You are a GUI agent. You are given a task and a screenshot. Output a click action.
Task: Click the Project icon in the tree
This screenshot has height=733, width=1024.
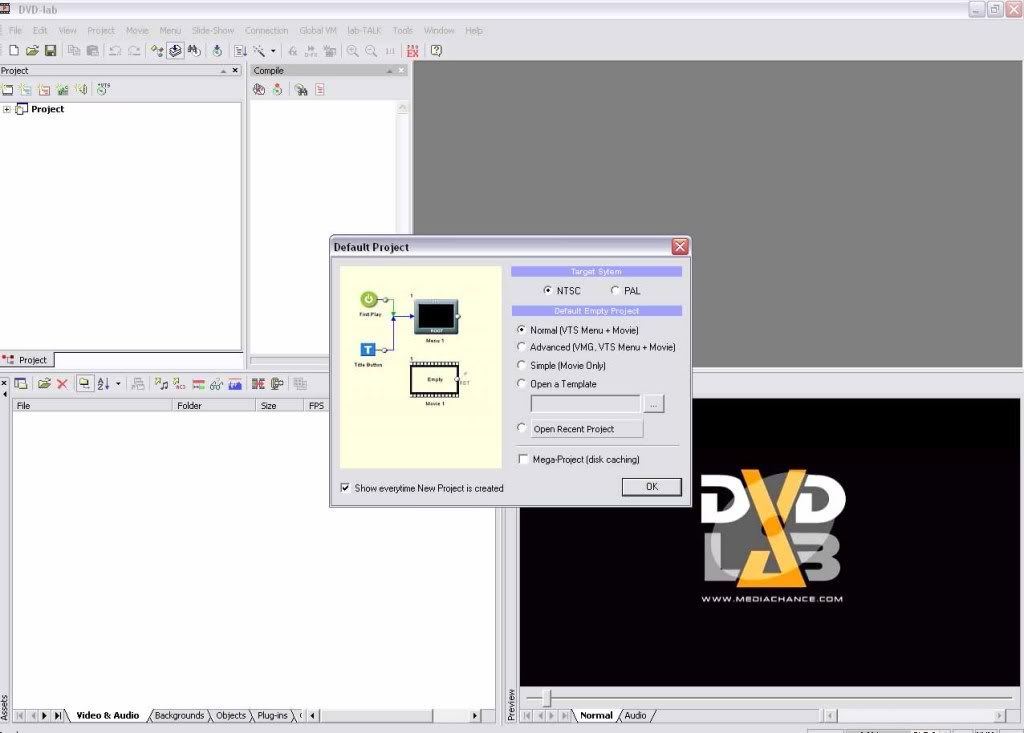(x=22, y=109)
